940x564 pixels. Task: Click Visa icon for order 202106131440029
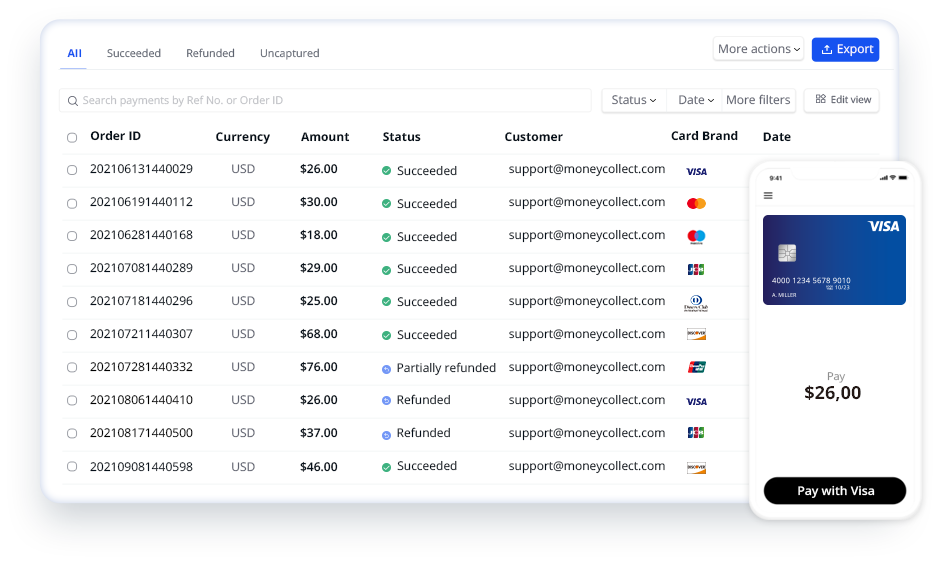[696, 171]
